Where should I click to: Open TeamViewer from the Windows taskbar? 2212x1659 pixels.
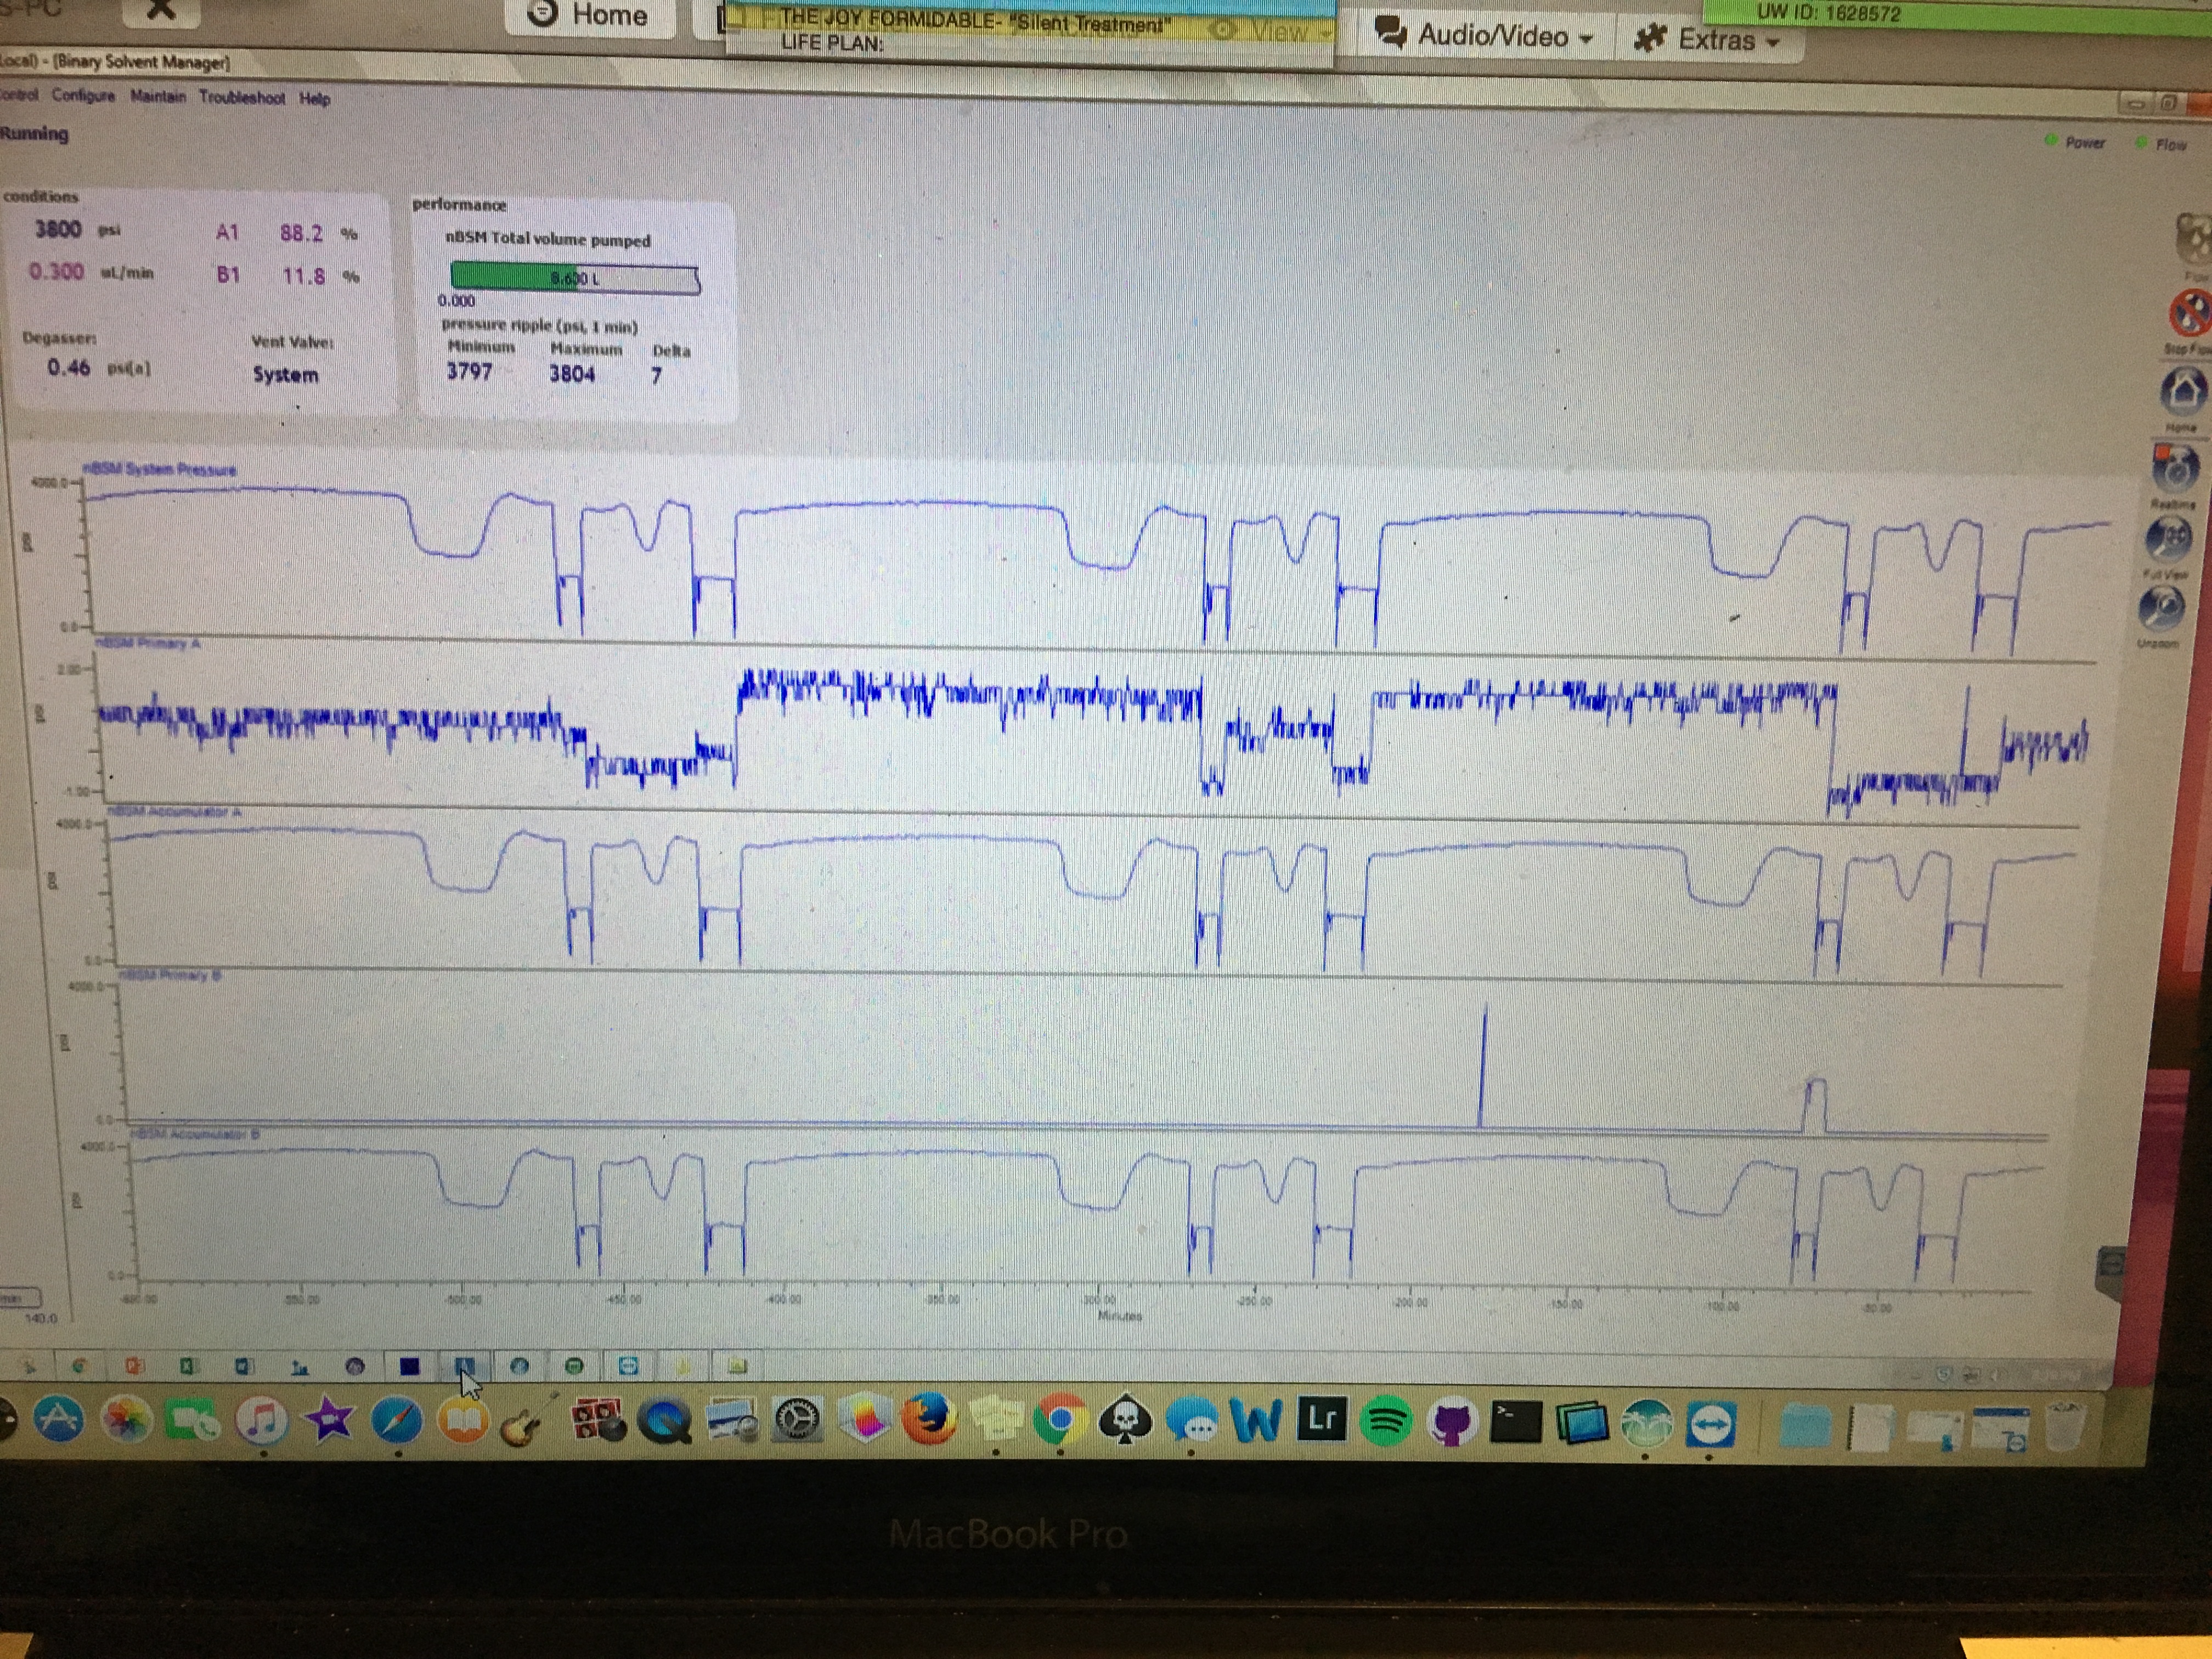click(x=628, y=1366)
